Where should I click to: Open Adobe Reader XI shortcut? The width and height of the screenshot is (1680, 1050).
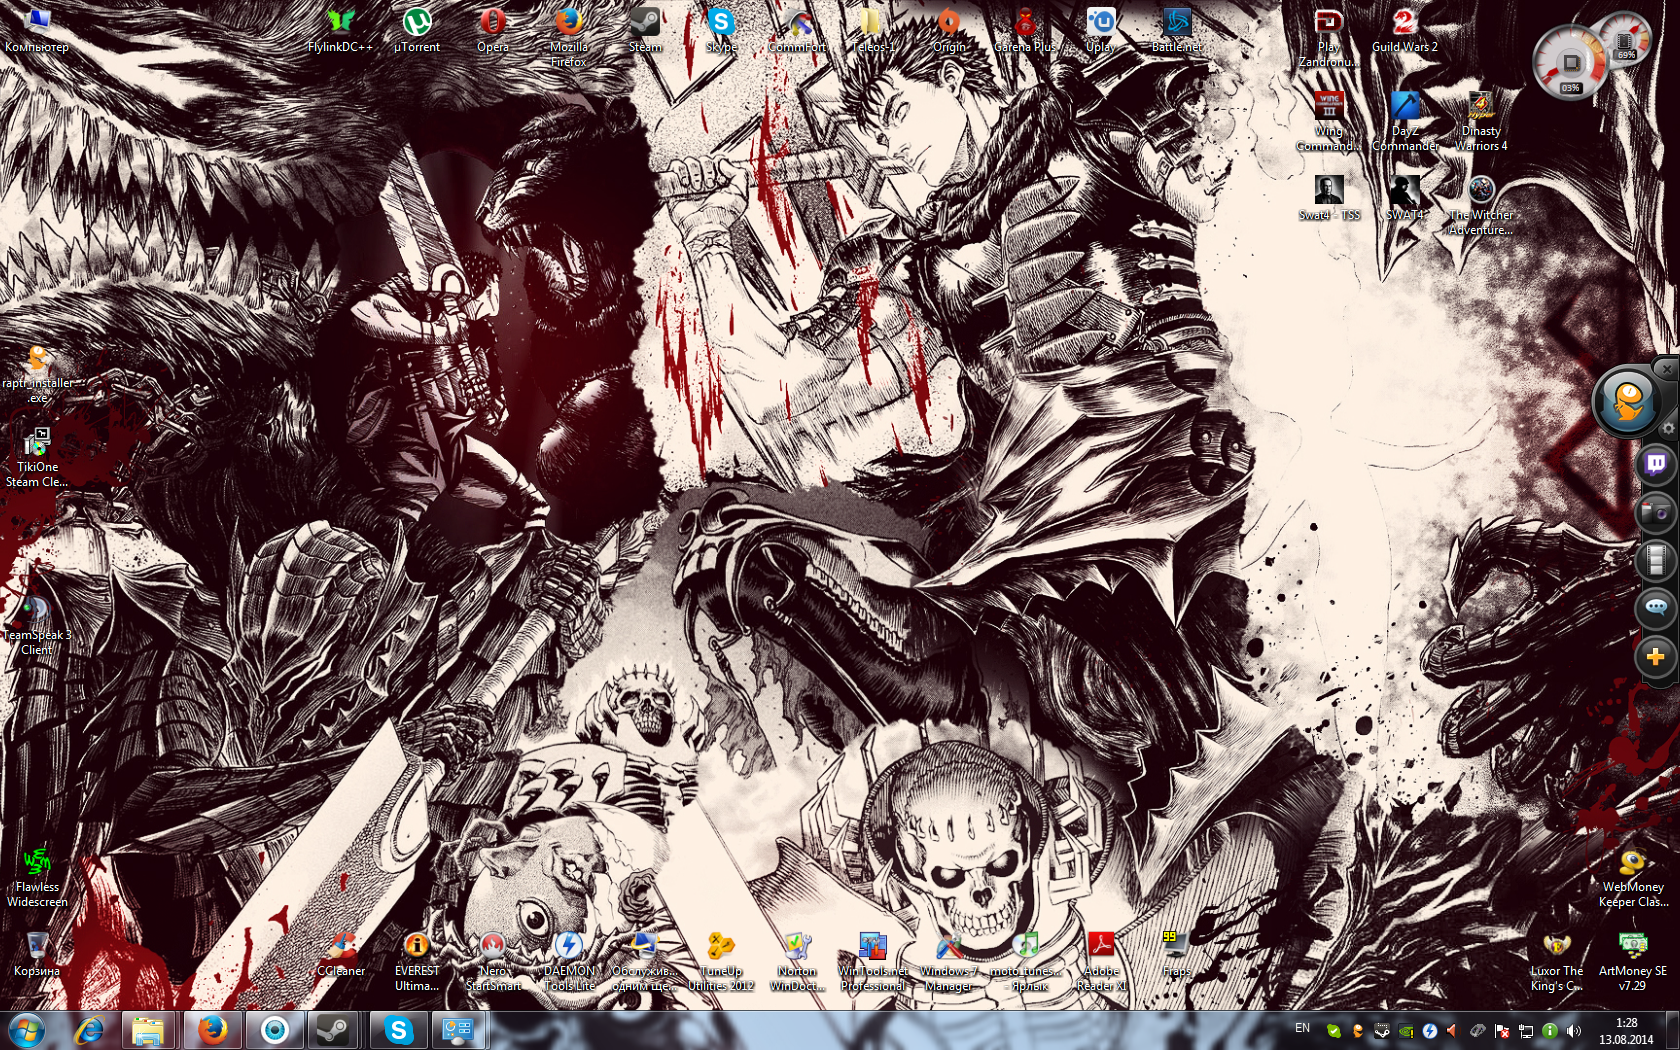(x=1101, y=961)
